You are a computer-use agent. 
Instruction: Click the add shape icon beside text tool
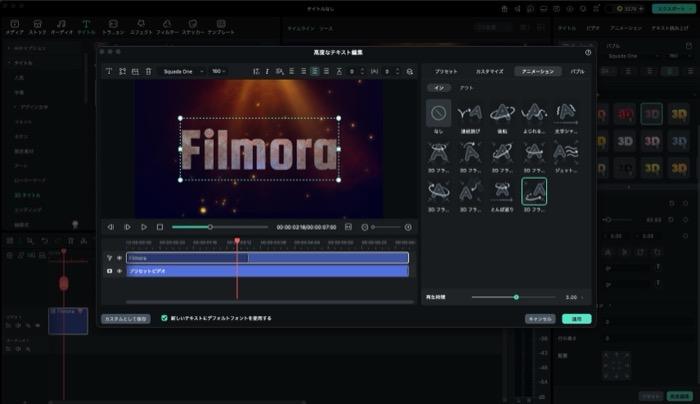pyautogui.click(x=122, y=71)
